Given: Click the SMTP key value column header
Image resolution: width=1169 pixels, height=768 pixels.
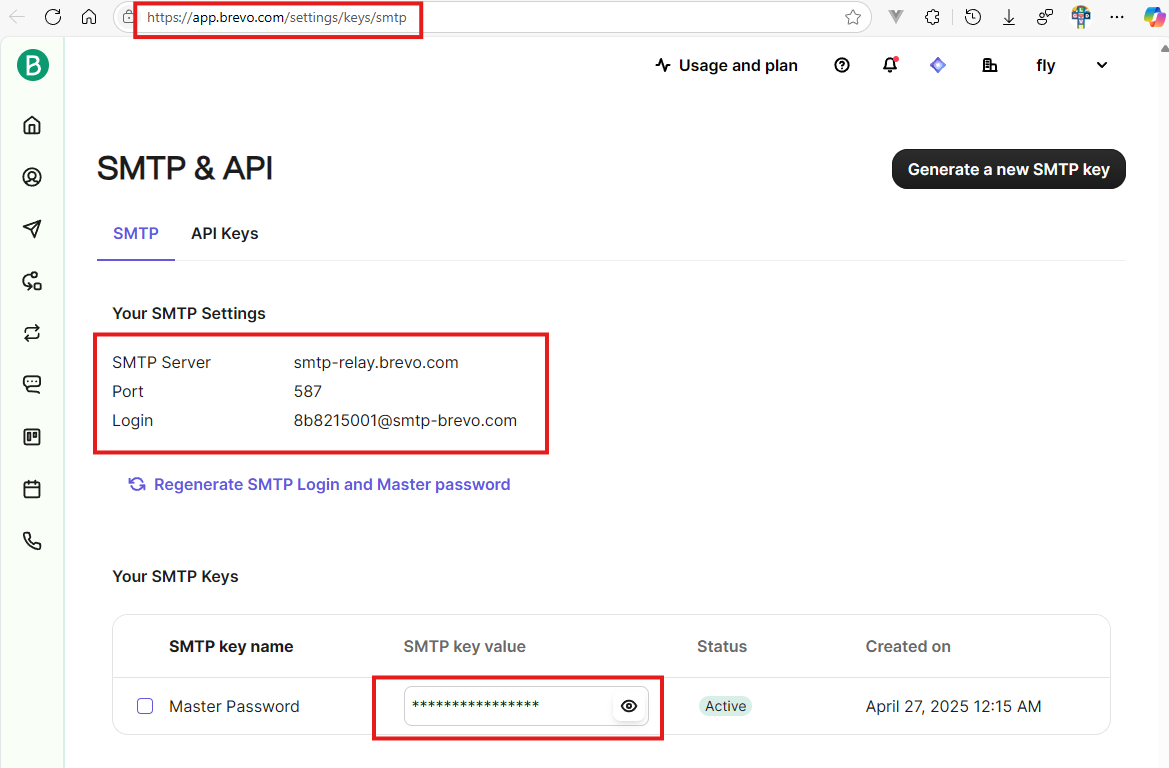Looking at the screenshot, I should (x=464, y=646).
